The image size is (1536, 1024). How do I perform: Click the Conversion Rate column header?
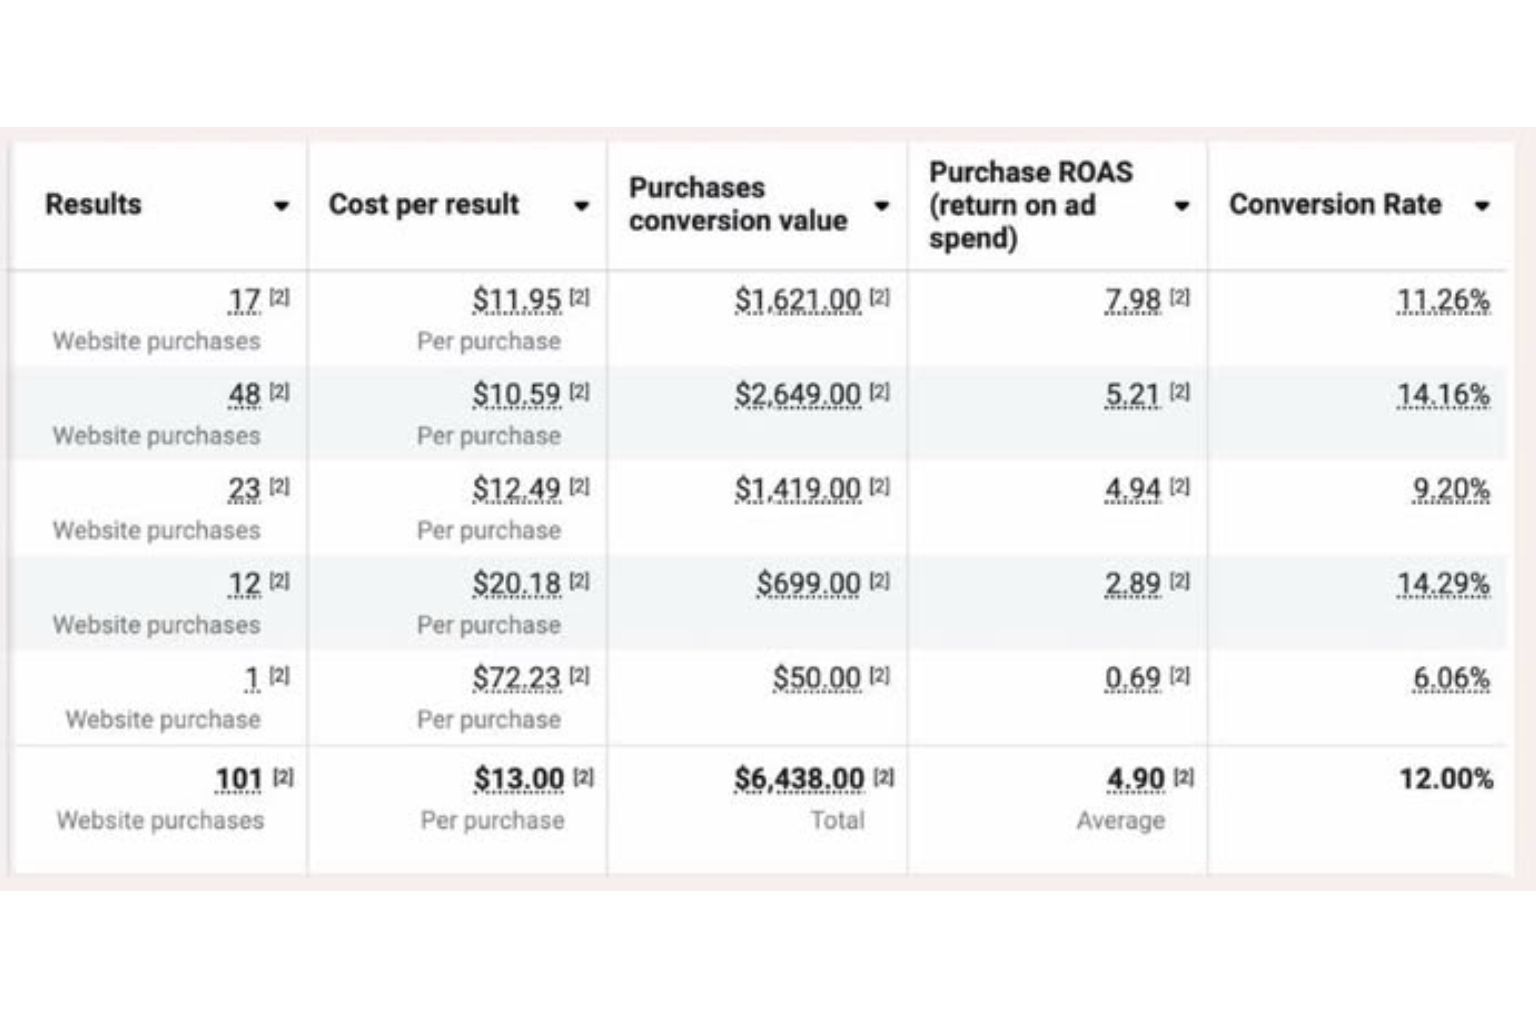coord(1335,204)
